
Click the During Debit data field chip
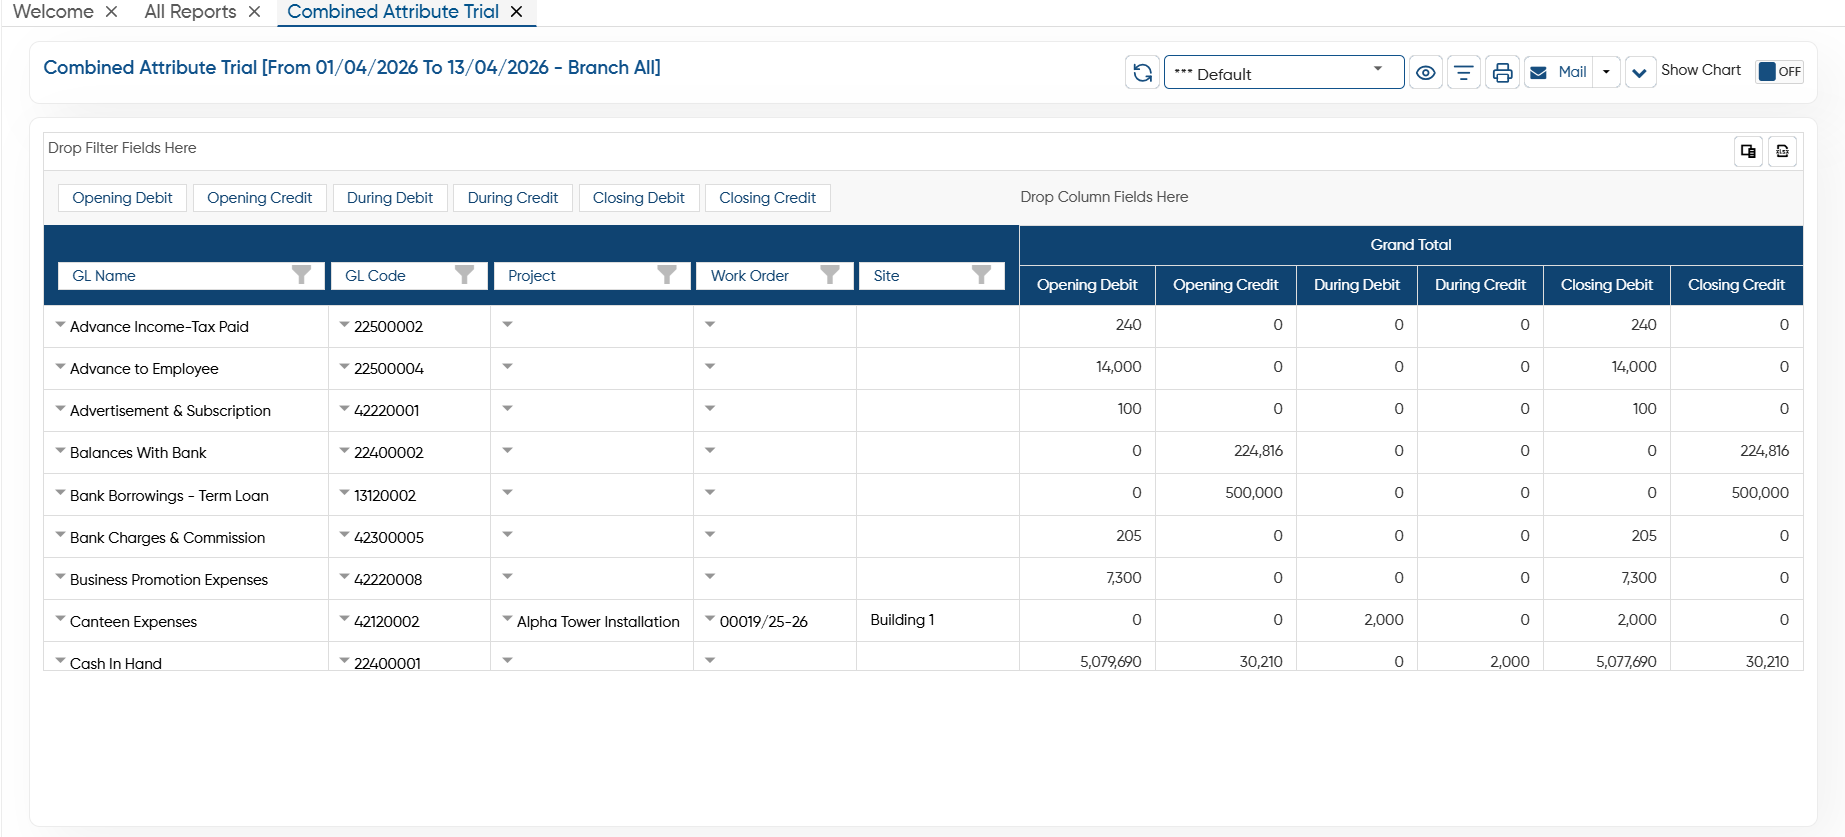pos(390,198)
